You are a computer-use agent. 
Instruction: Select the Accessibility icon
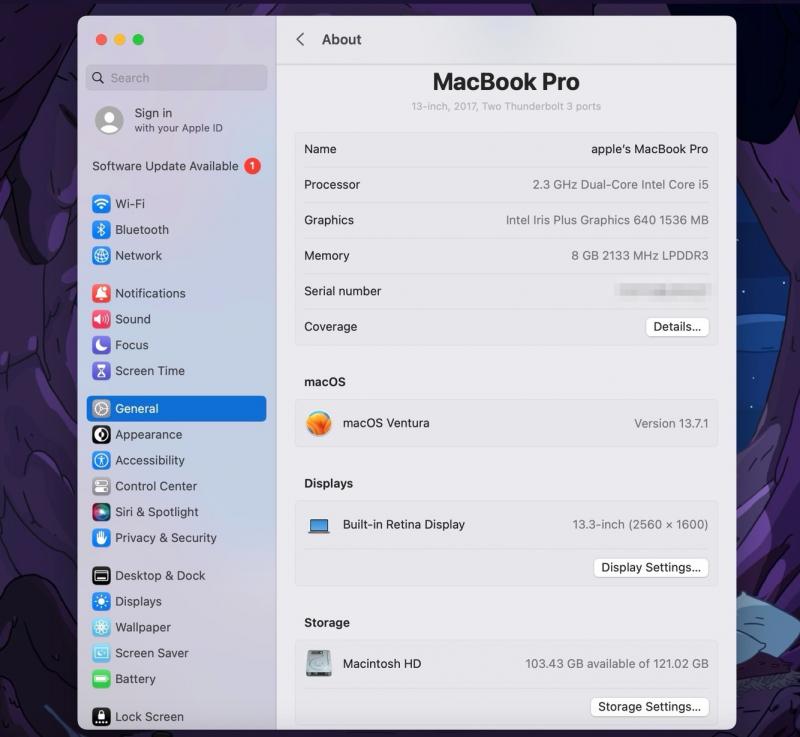click(101, 461)
